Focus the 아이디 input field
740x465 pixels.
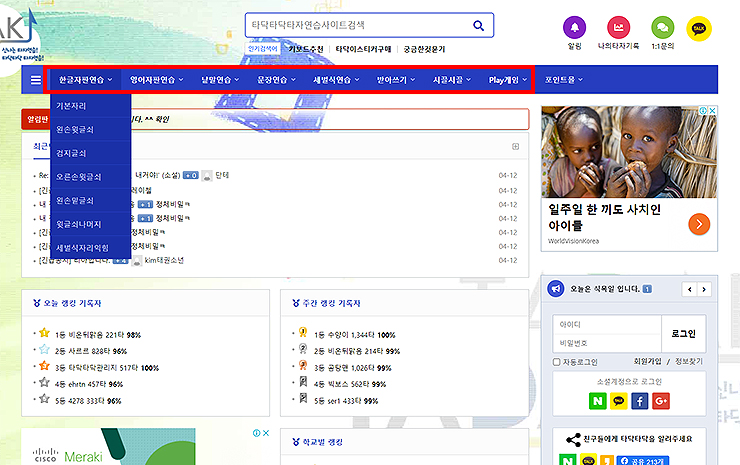point(607,324)
